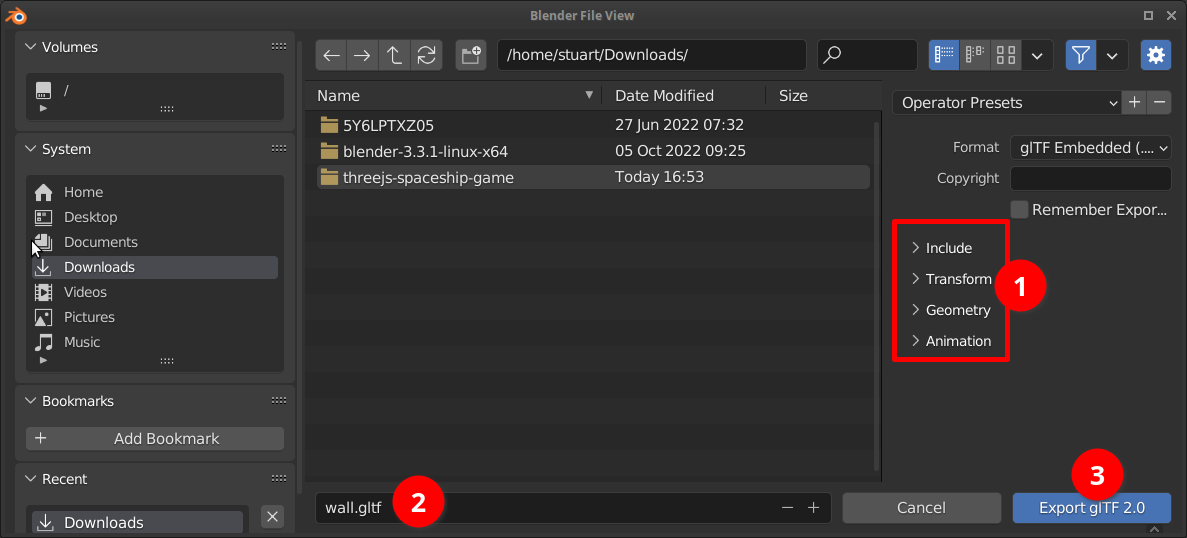Expand the Animation section
1187x538 pixels.
952,341
